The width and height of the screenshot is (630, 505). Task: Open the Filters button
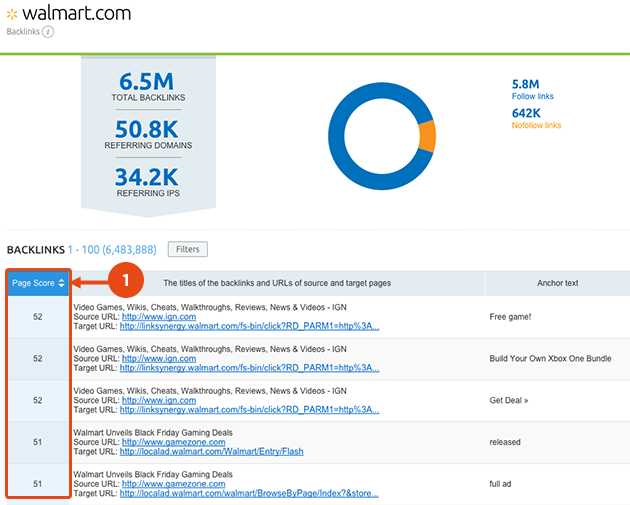click(188, 249)
